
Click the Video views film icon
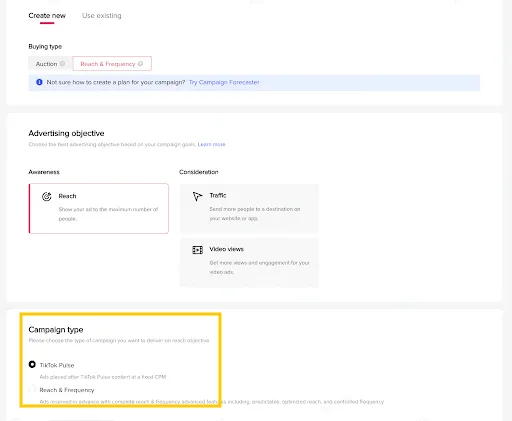pos(198,250)
